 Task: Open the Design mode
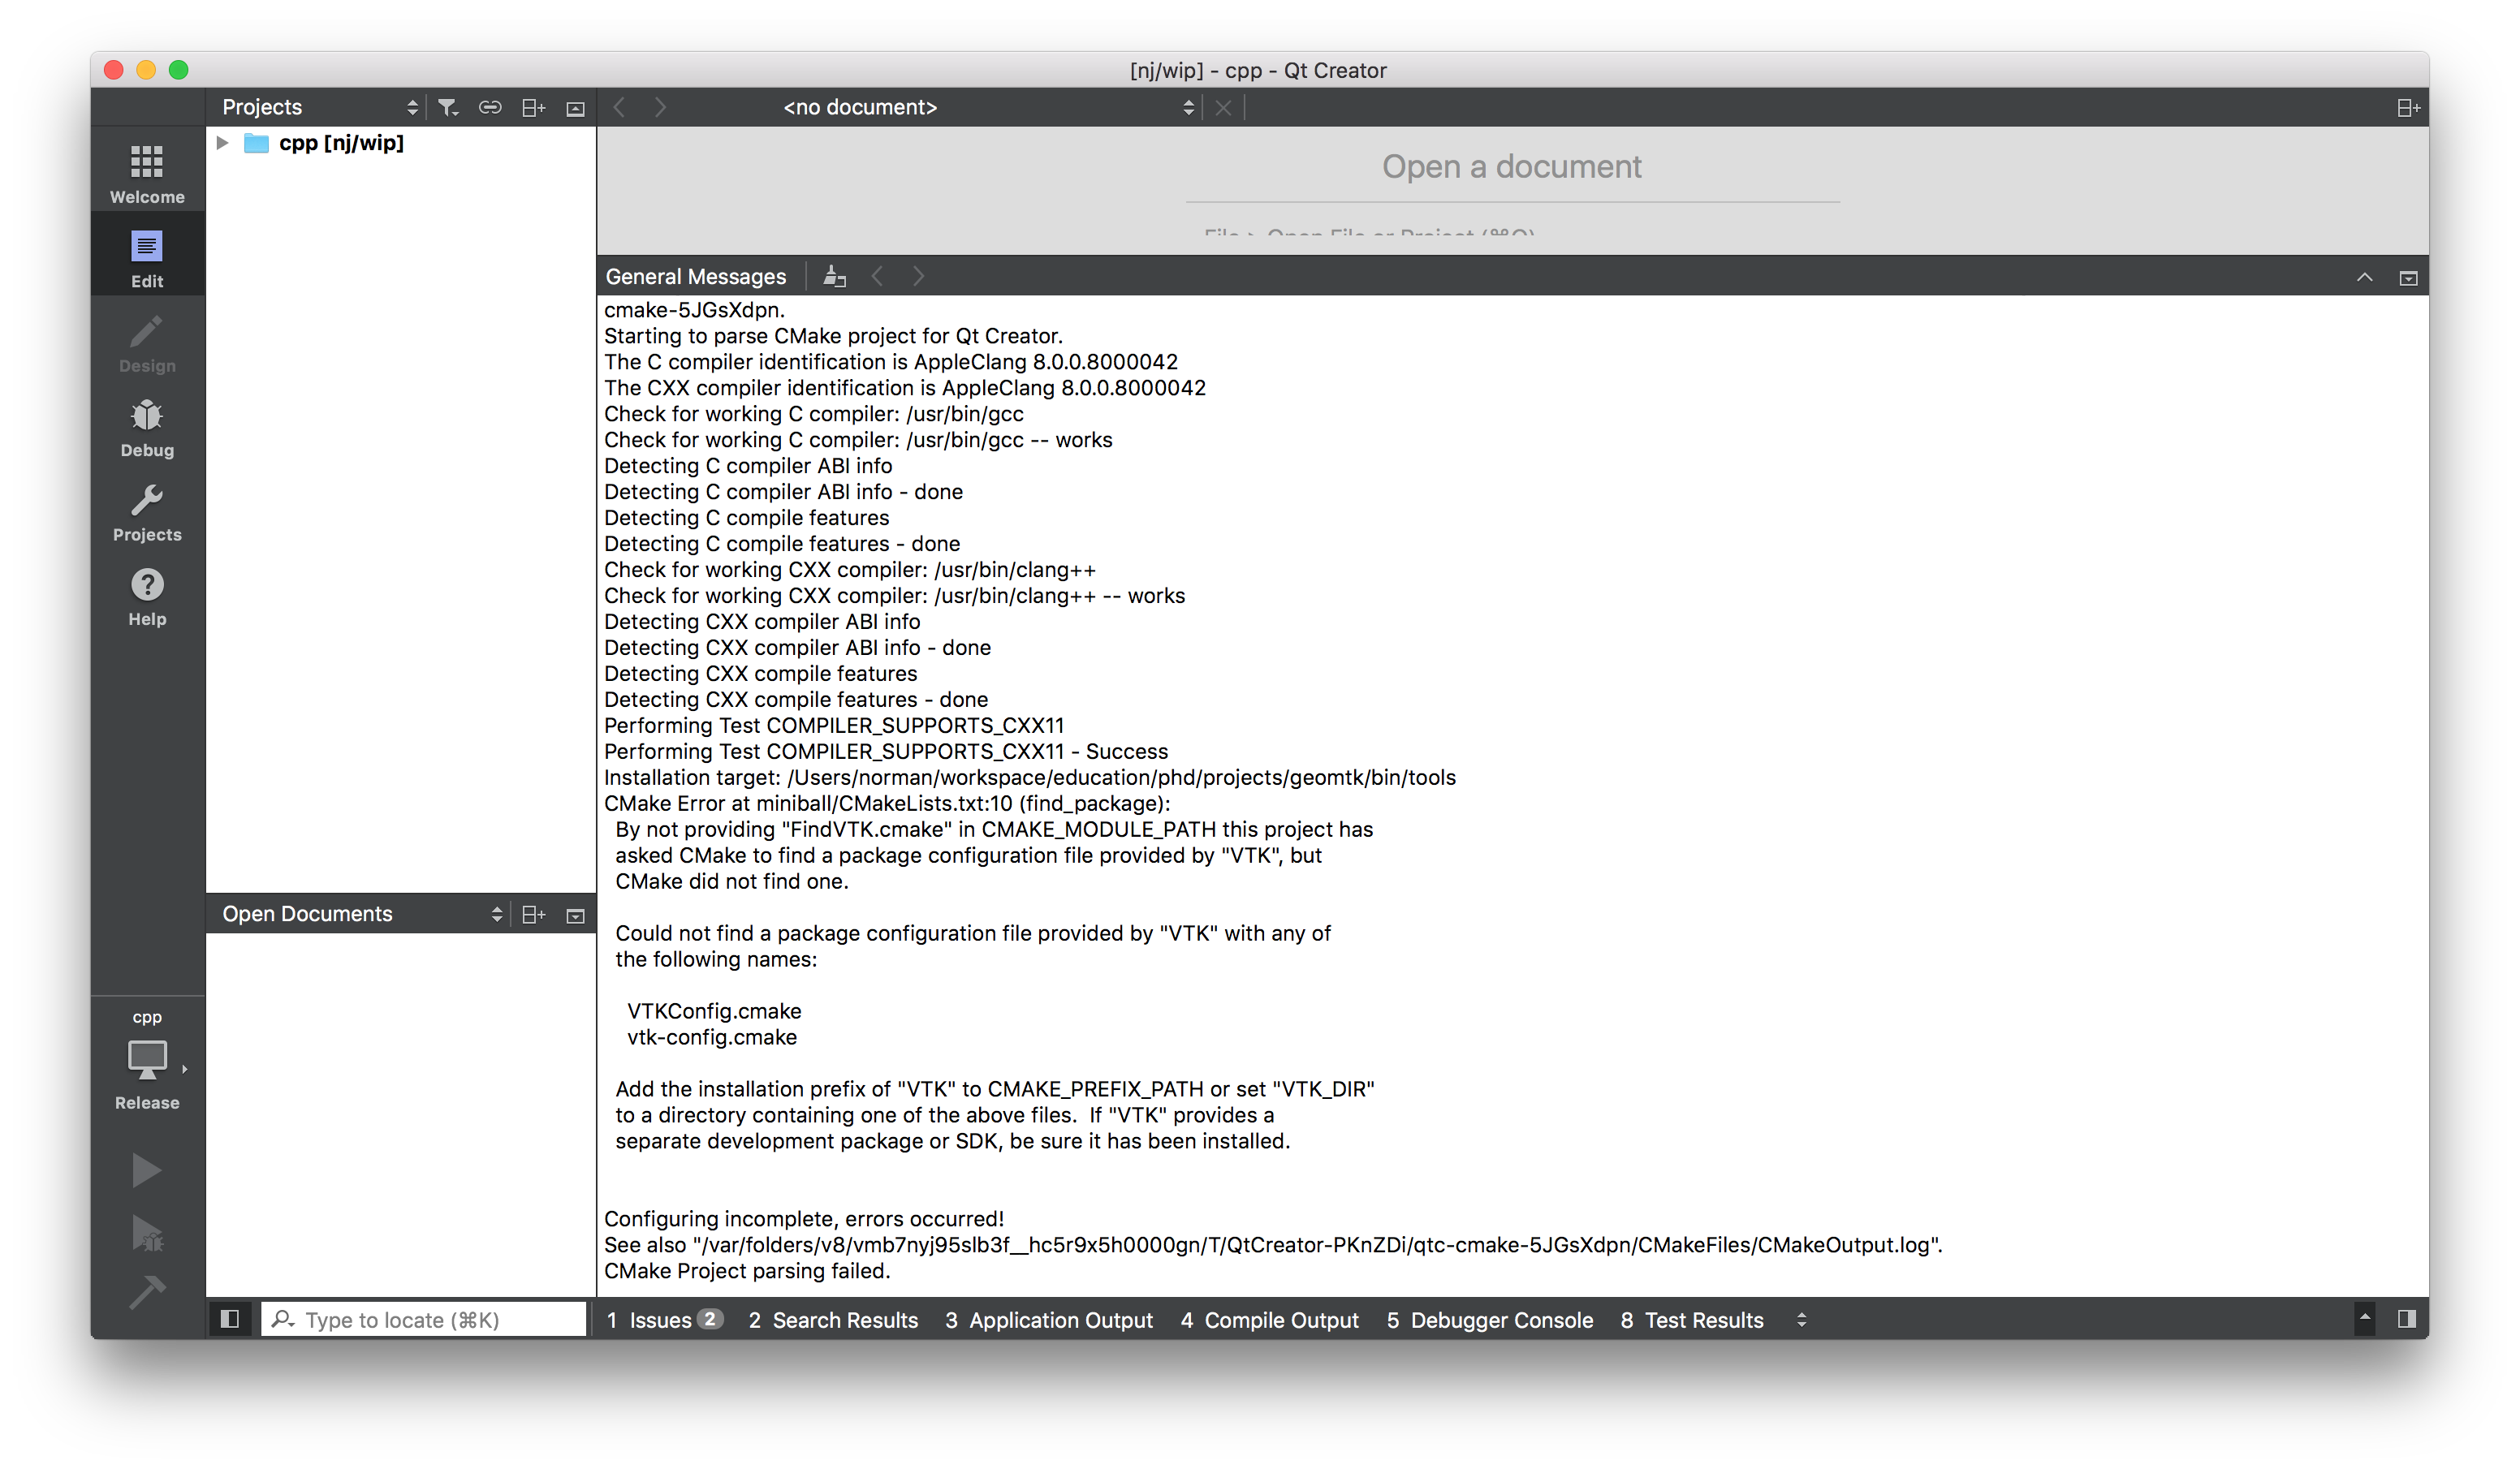click(147, 343)
